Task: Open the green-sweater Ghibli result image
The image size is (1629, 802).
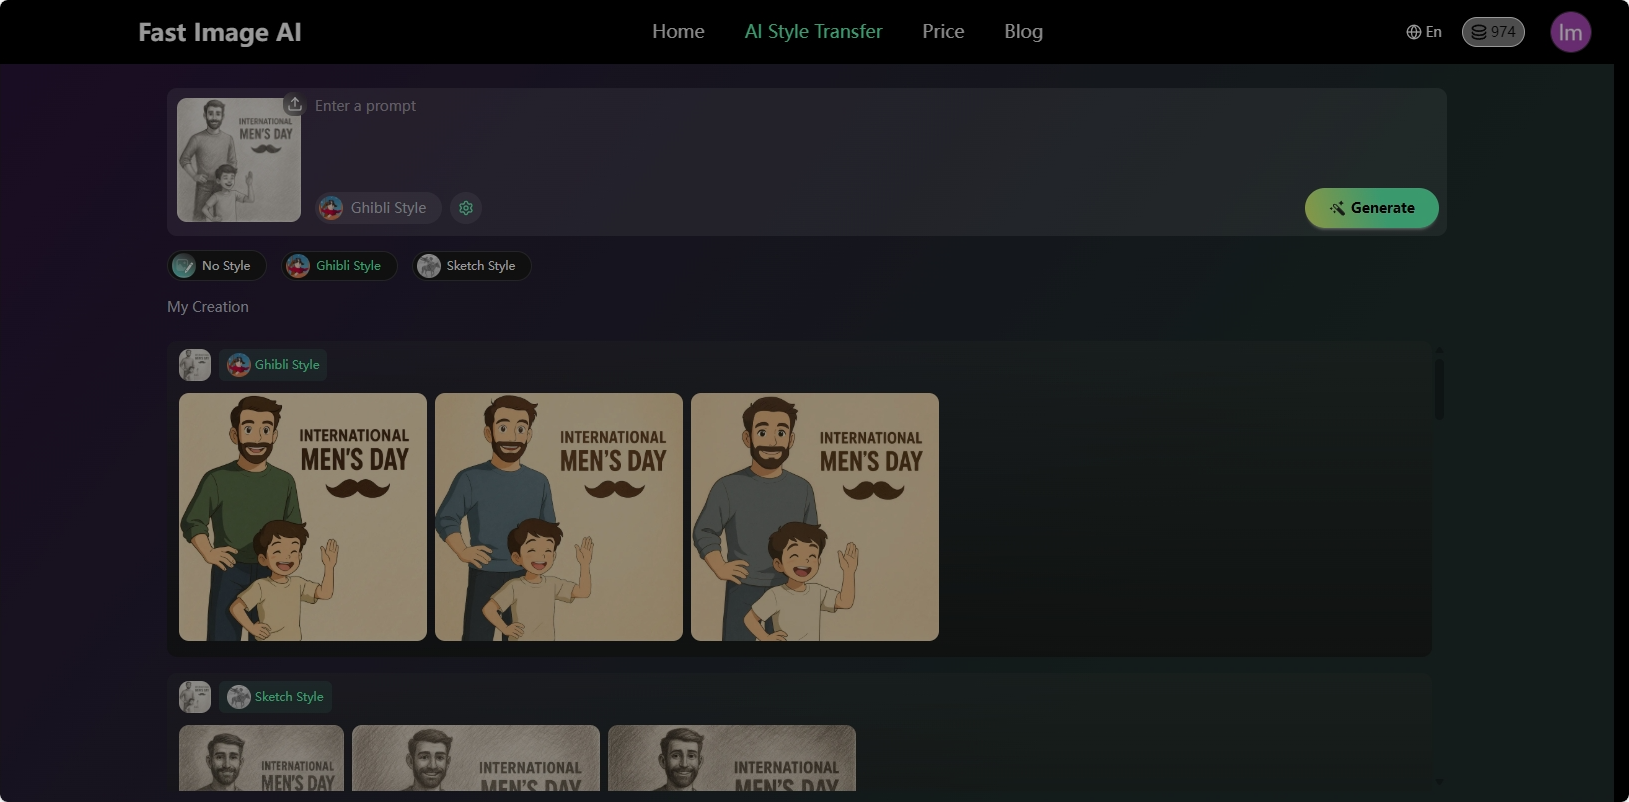Action: click(303, 517)
